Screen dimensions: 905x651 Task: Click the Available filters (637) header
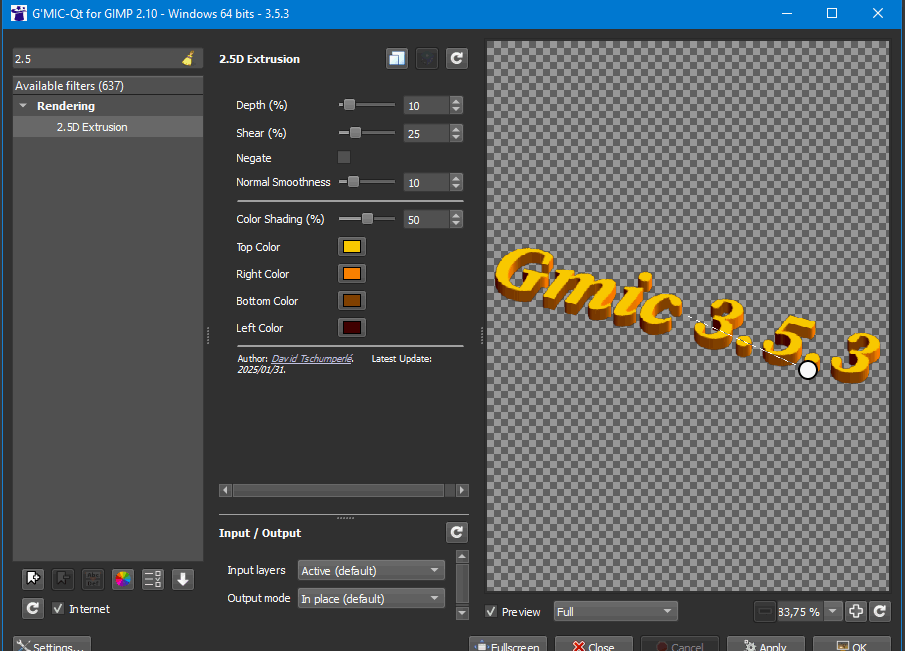pos(108,85)
